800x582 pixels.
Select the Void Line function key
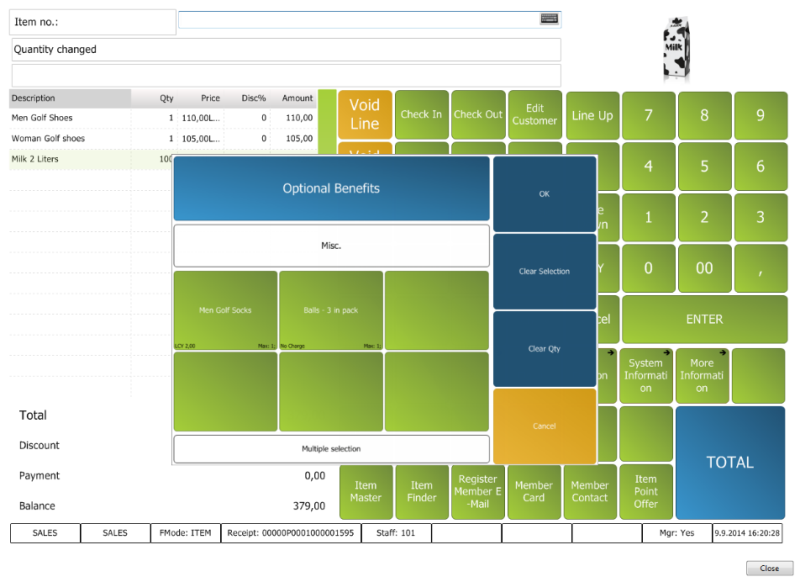(x=364, y=114)
